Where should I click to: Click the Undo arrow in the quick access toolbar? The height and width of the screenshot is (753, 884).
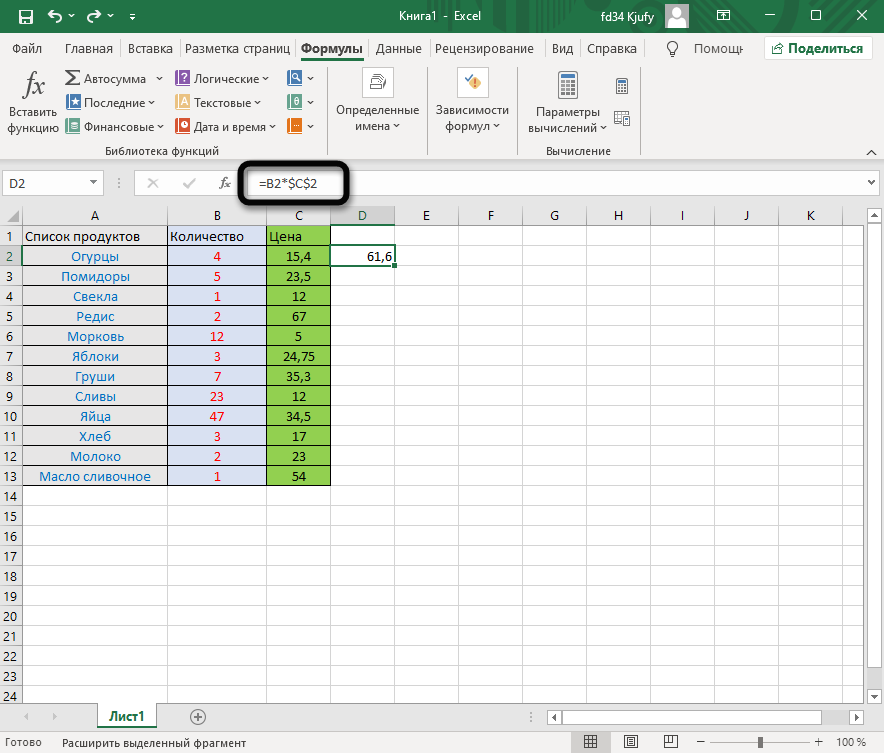click(54, 17)
